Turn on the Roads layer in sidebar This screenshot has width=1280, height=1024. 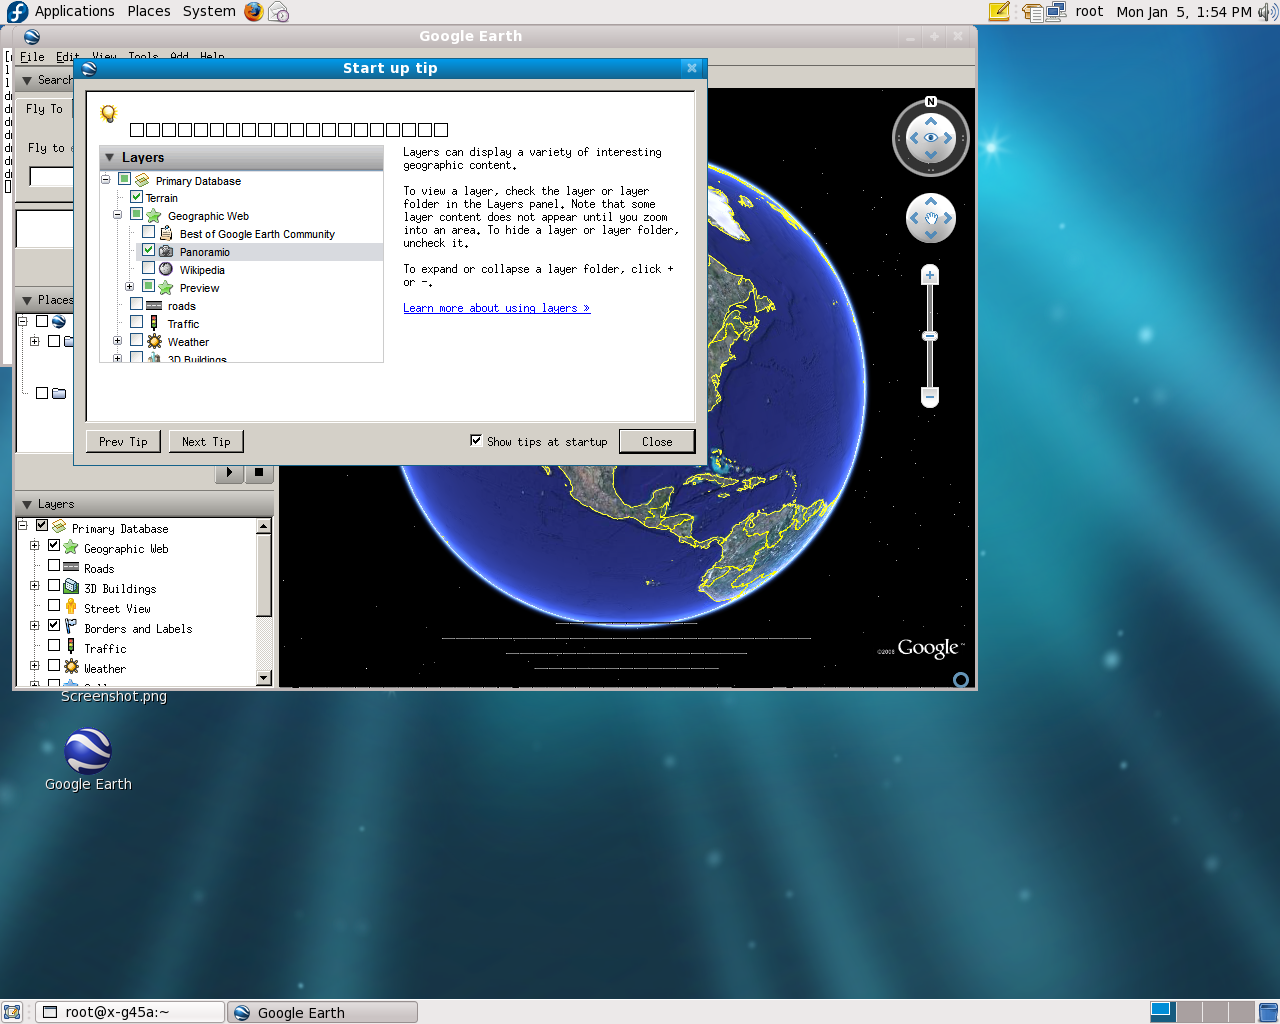(x=54, y=566)
